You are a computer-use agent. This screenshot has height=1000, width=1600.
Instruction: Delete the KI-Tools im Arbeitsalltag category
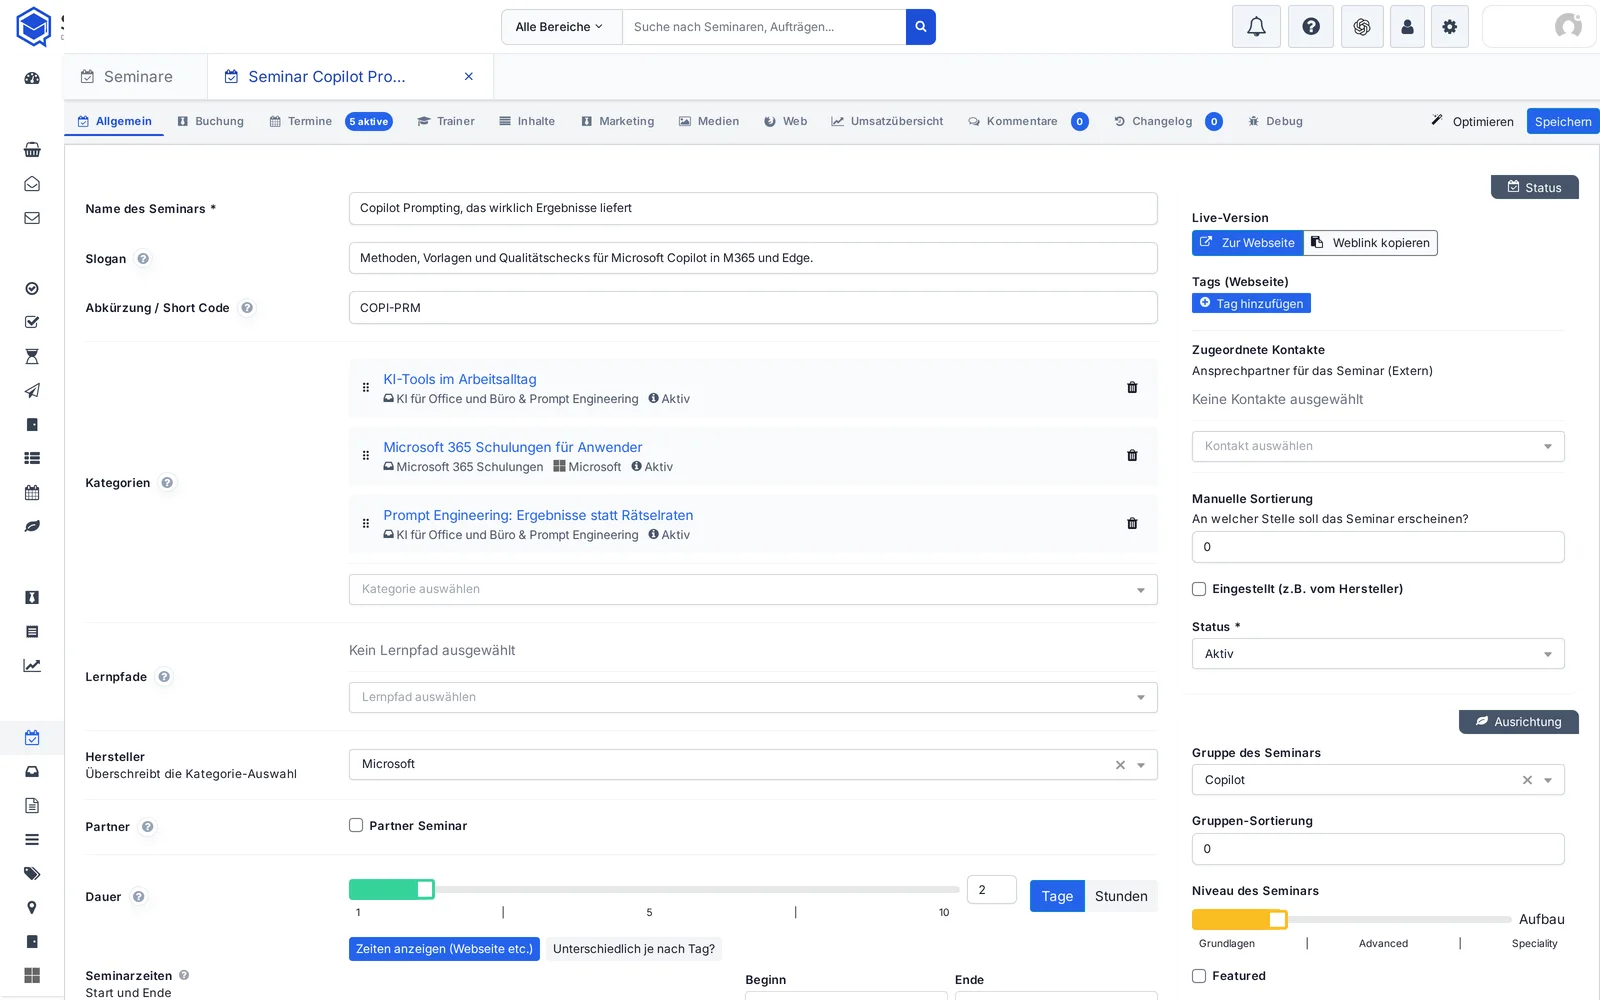point(1132,388)
